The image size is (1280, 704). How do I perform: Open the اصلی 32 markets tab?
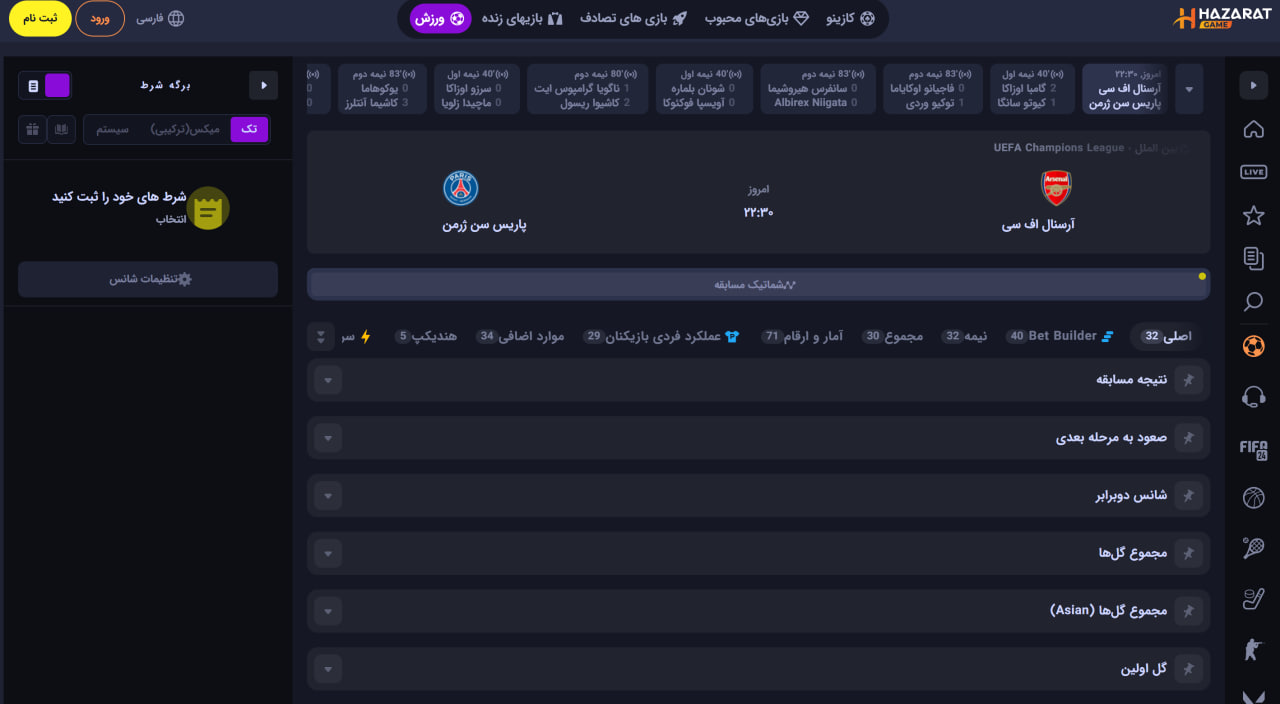pos(1167,336)
